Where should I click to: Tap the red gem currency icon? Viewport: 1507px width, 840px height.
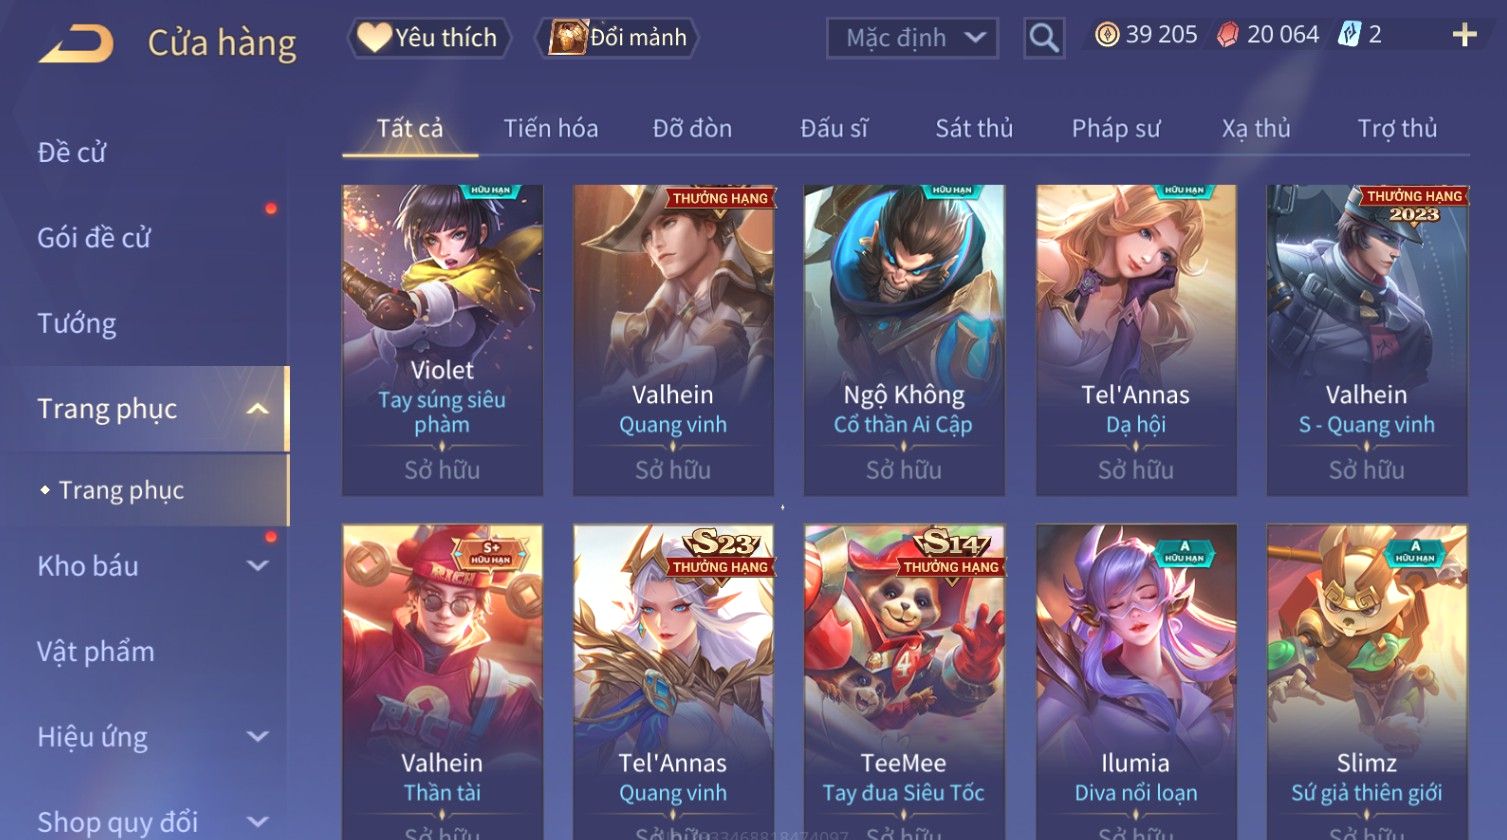[1228, 35]
